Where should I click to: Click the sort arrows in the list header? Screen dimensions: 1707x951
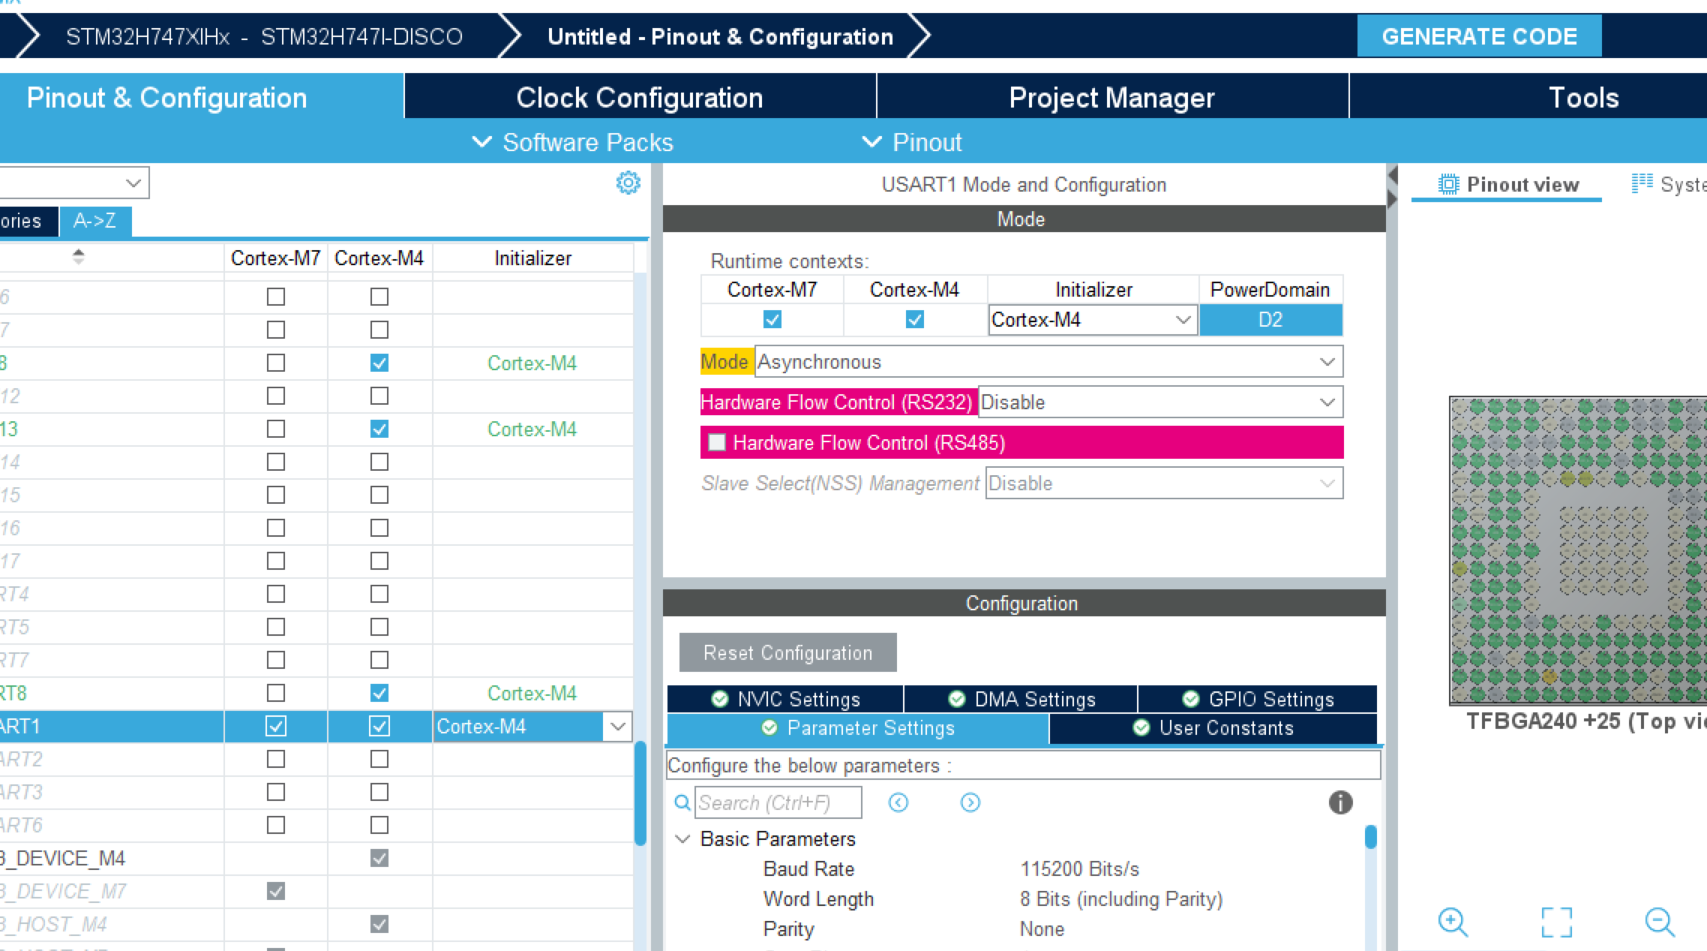78,257
